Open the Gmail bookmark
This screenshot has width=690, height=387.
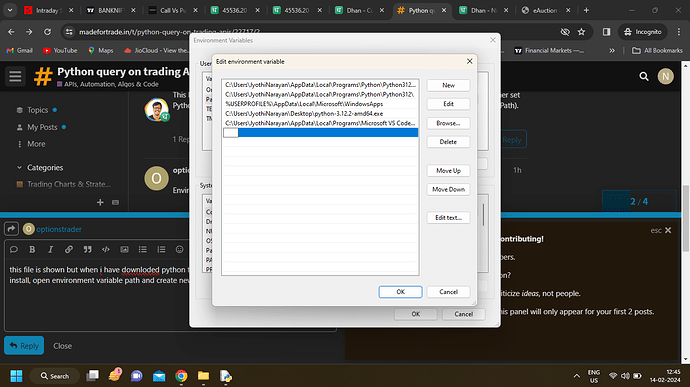point(19,51)
